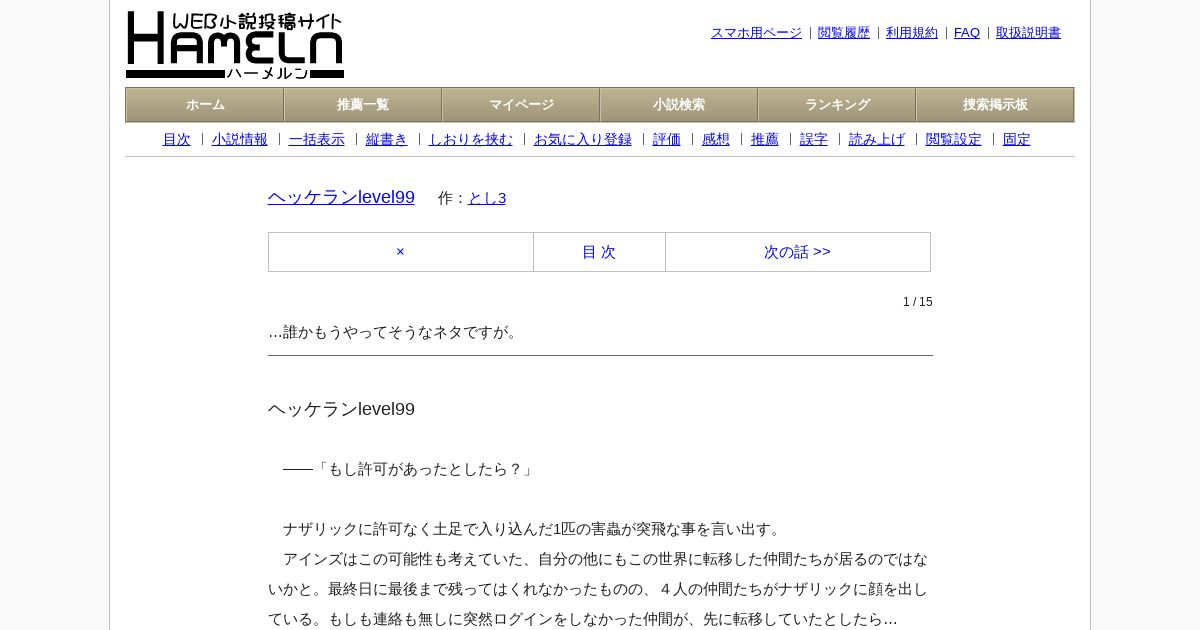Click お気に入り登録

pyautogui.click(x=583, y=140)
